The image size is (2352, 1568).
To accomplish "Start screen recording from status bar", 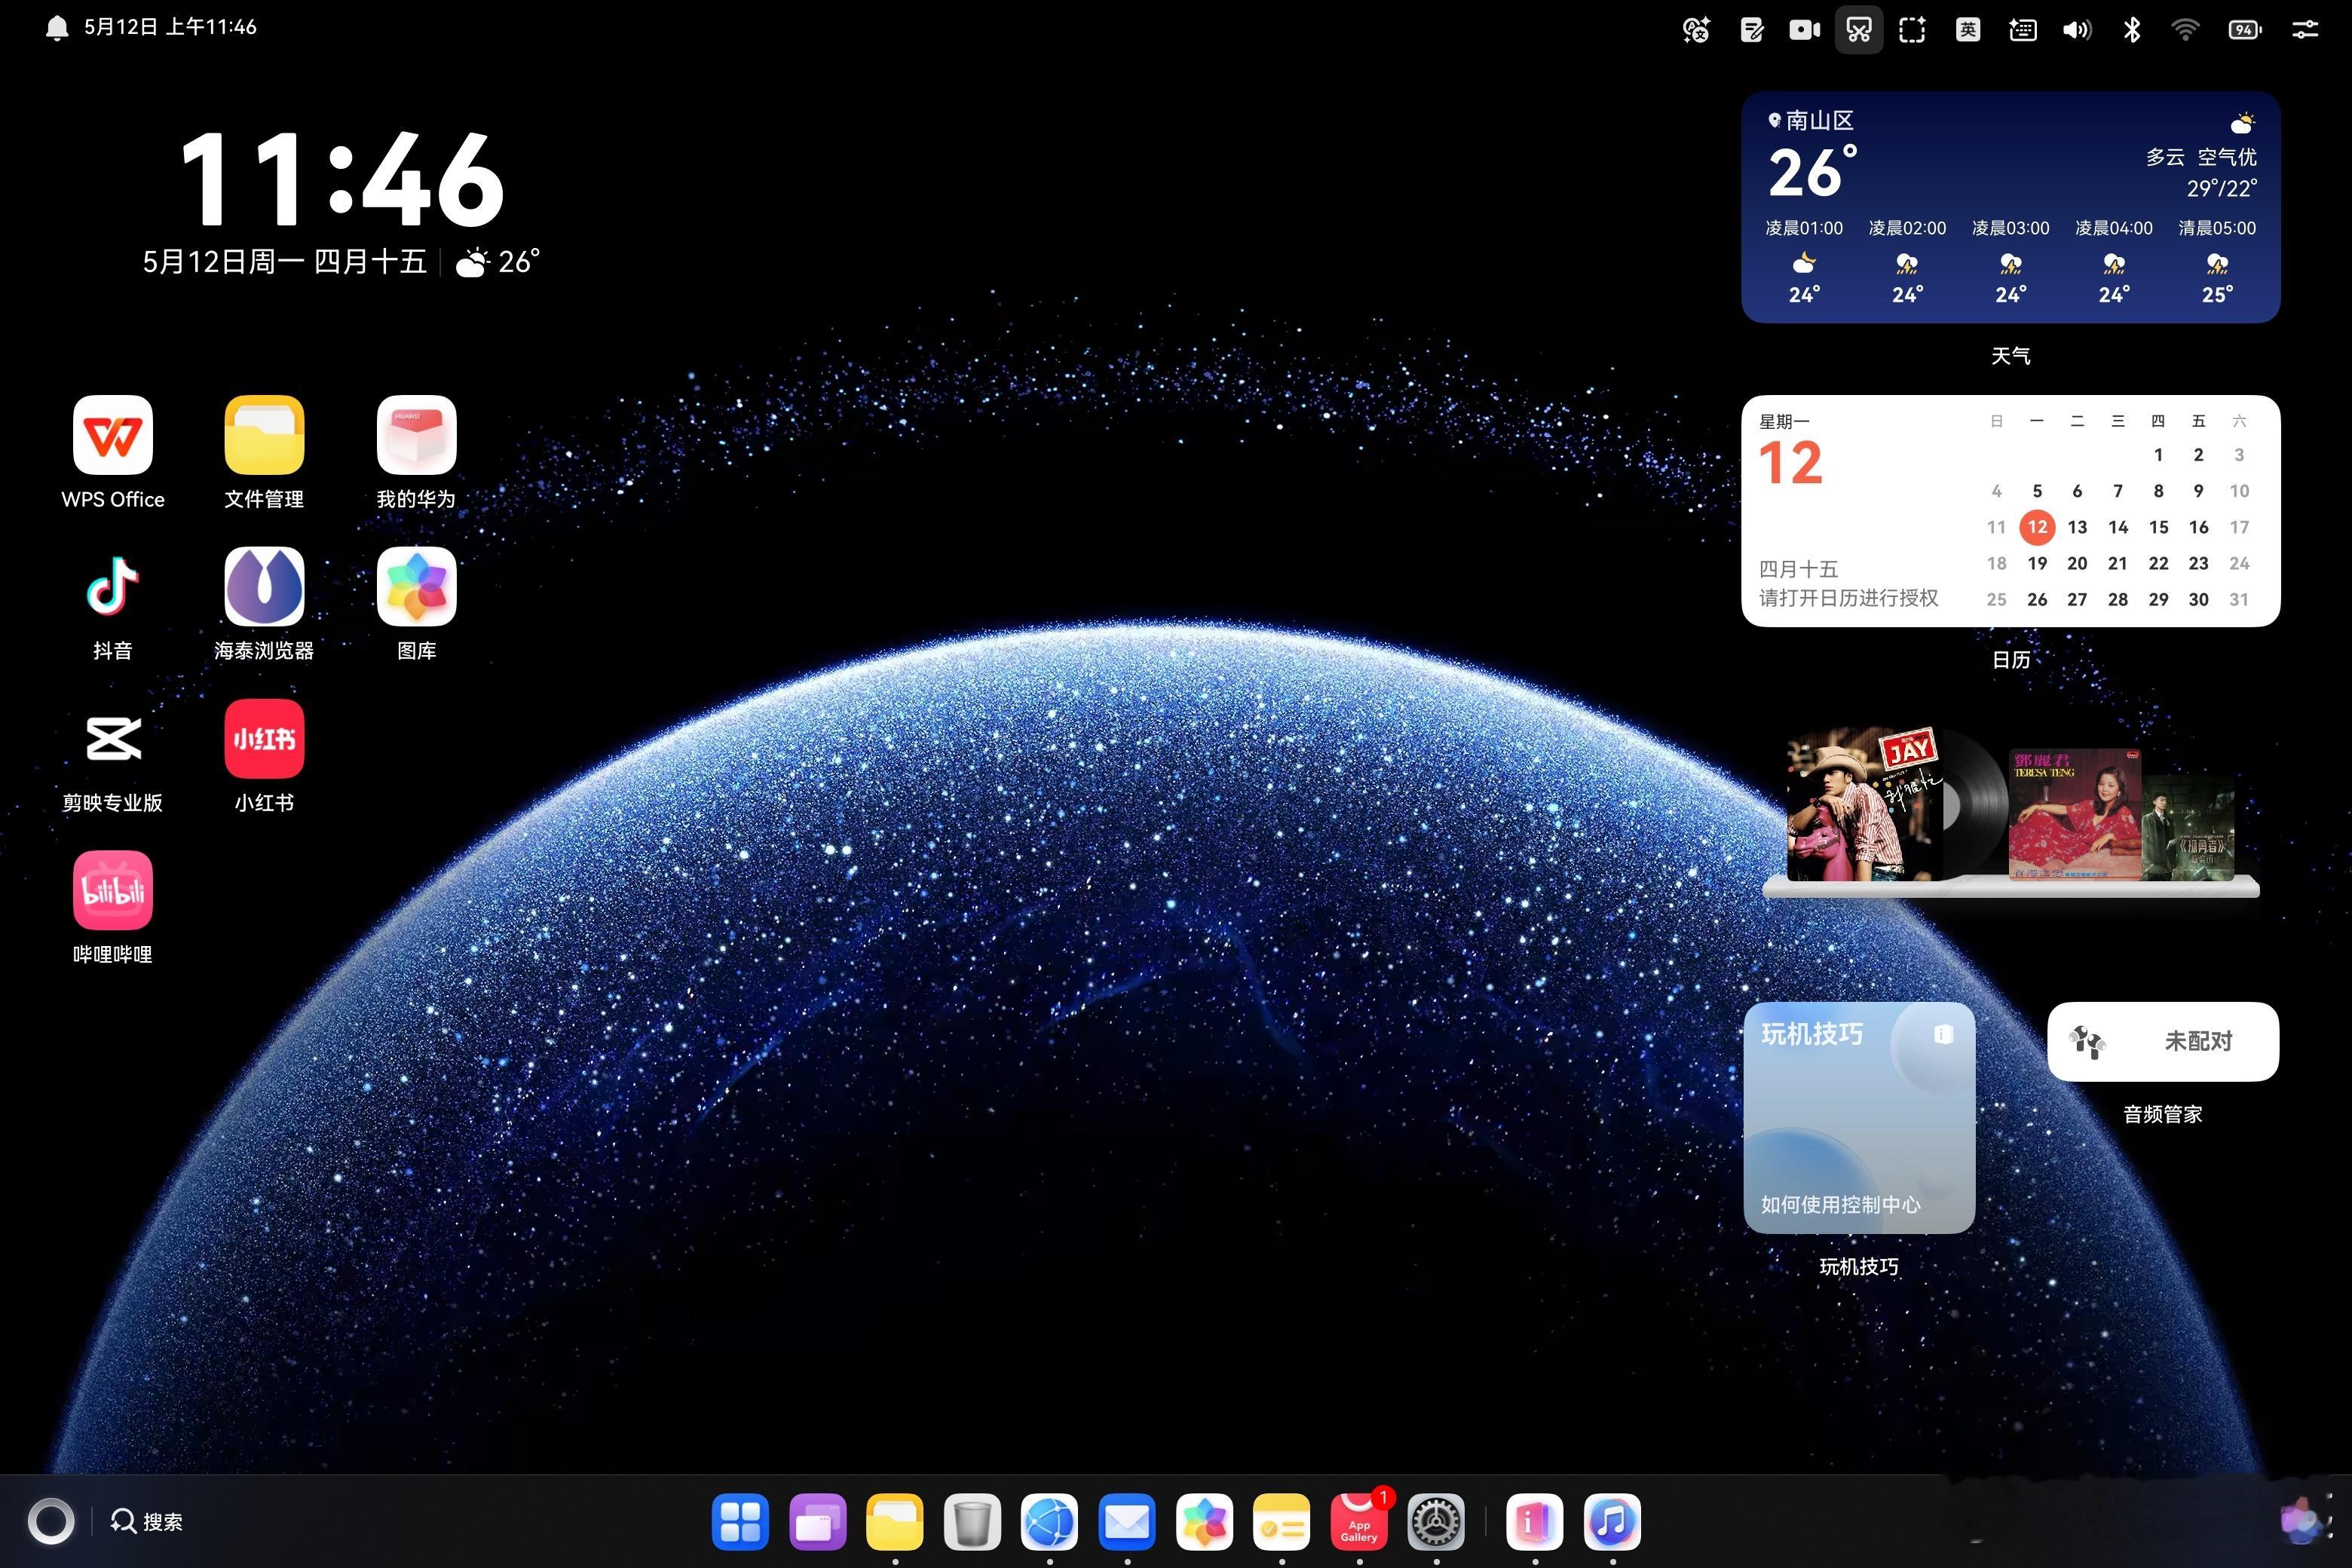I will [1805, 30].
